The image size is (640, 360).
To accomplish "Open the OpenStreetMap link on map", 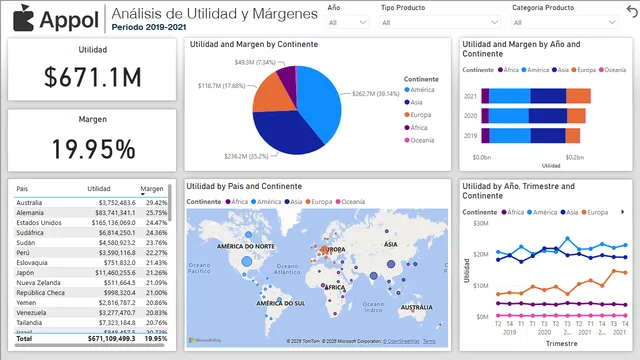I will pos(401,341).
